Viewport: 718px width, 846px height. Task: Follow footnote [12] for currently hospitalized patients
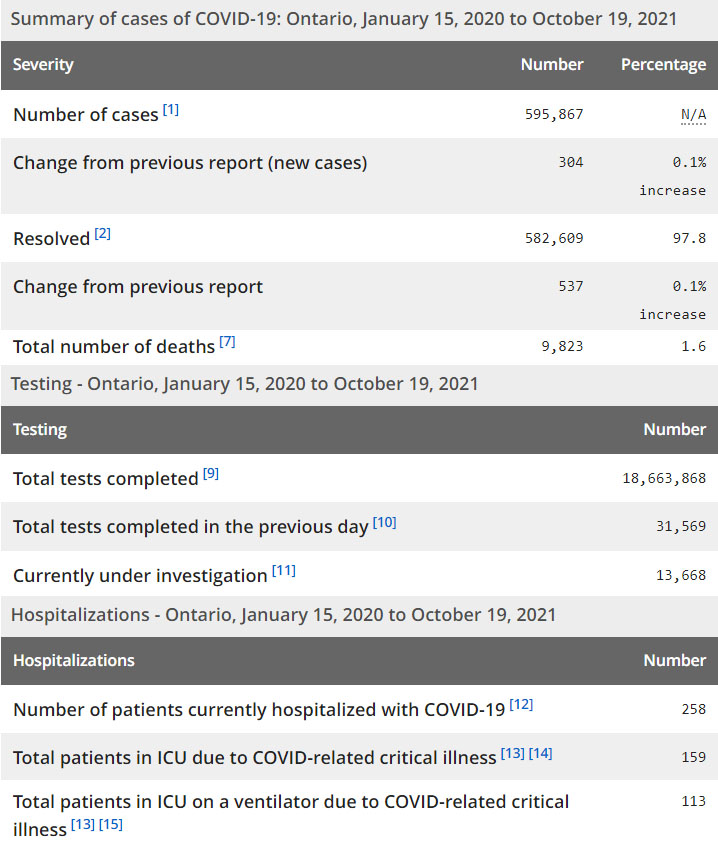tap(521, 705)
